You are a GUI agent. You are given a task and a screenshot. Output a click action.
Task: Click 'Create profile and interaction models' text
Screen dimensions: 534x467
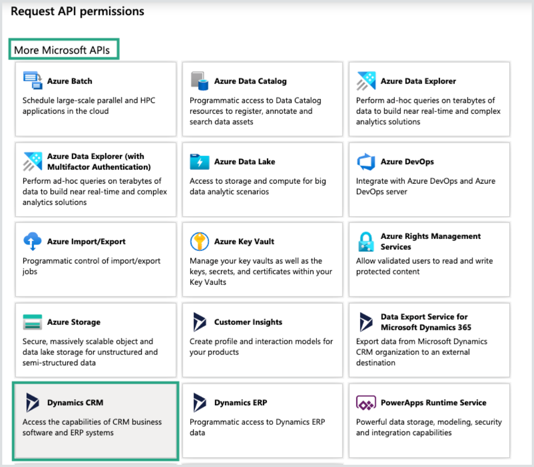click(261, 346)
